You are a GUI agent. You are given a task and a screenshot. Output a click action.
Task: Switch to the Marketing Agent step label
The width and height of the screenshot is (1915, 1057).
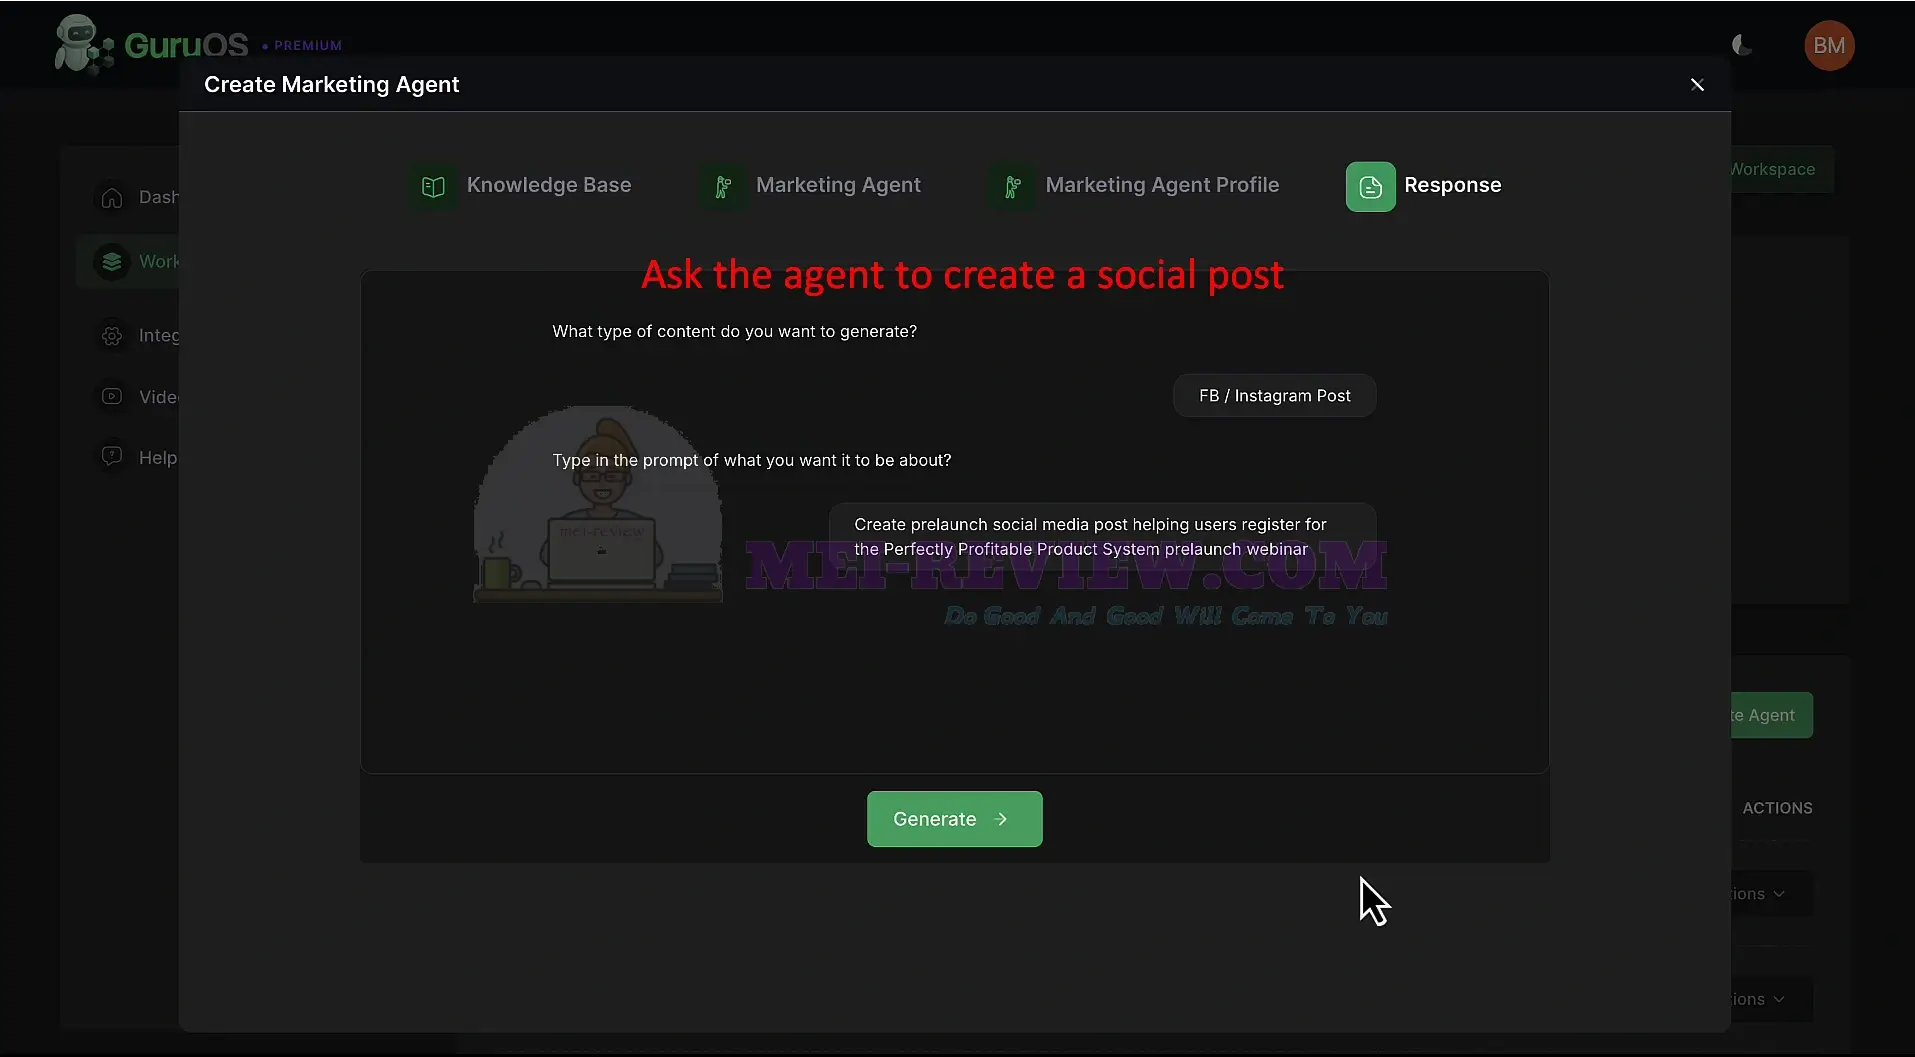838,185
